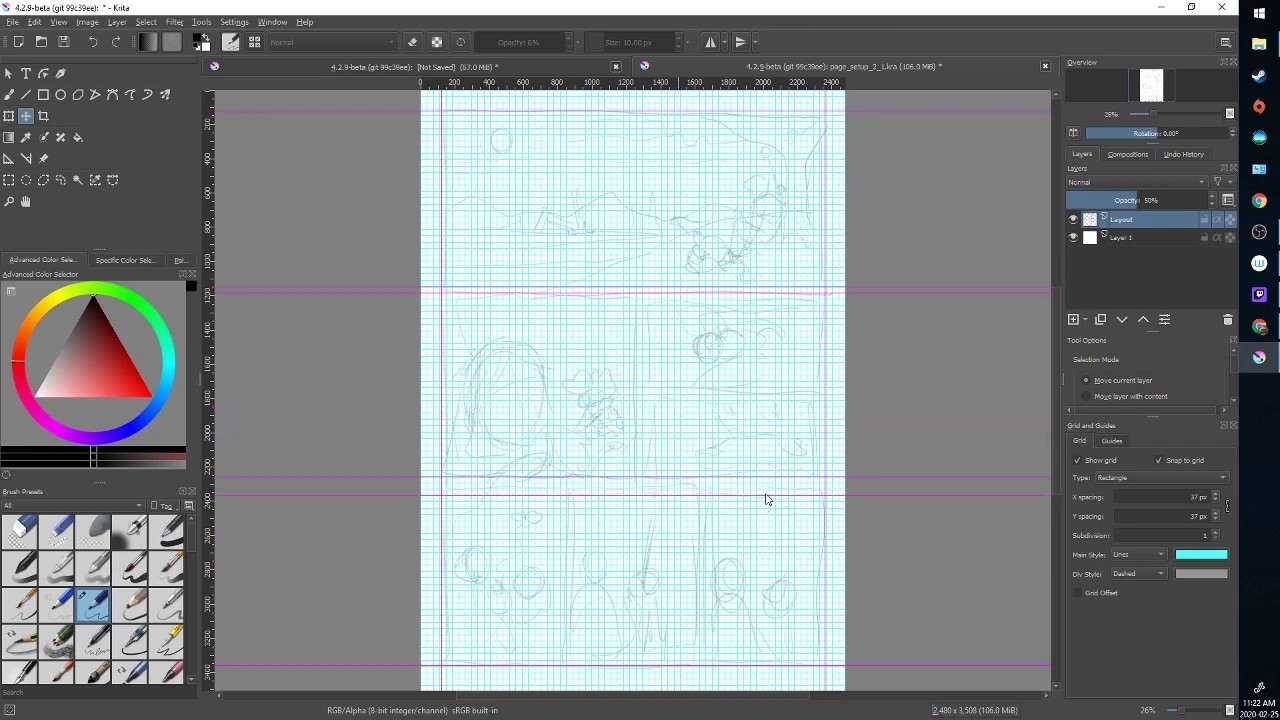
Task: Select the Bezier Curve tool
Action: click(112, 95)
